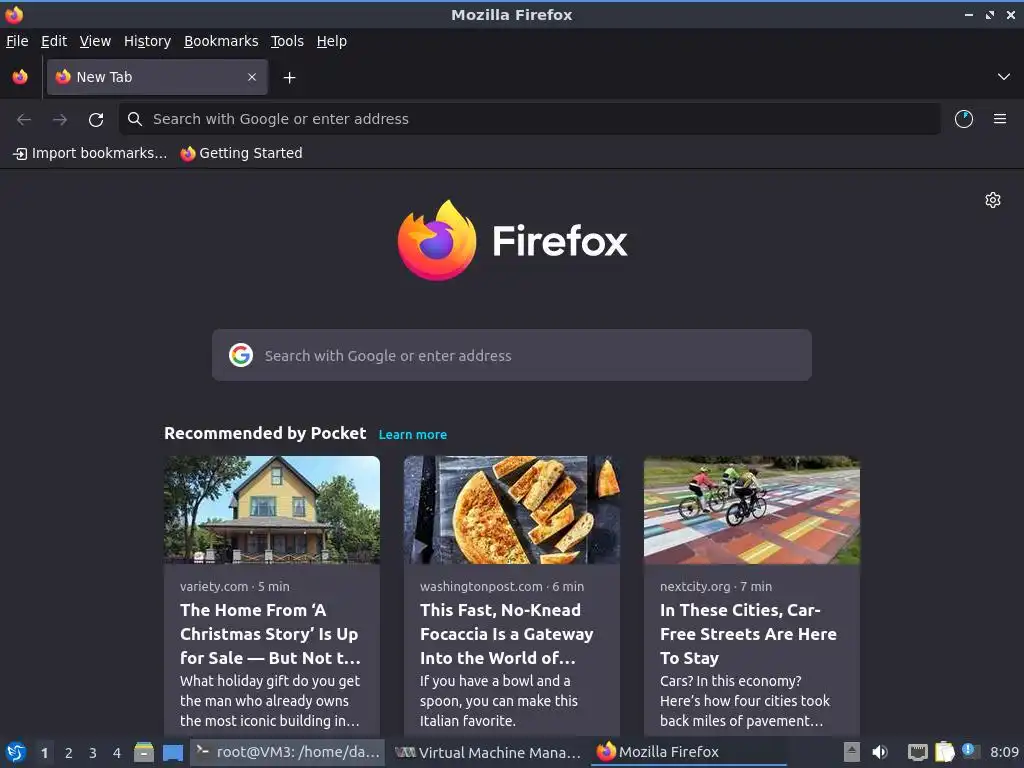
Task: Open article The Home From 'A Christmas Story'
Action: tap(270, 633)
